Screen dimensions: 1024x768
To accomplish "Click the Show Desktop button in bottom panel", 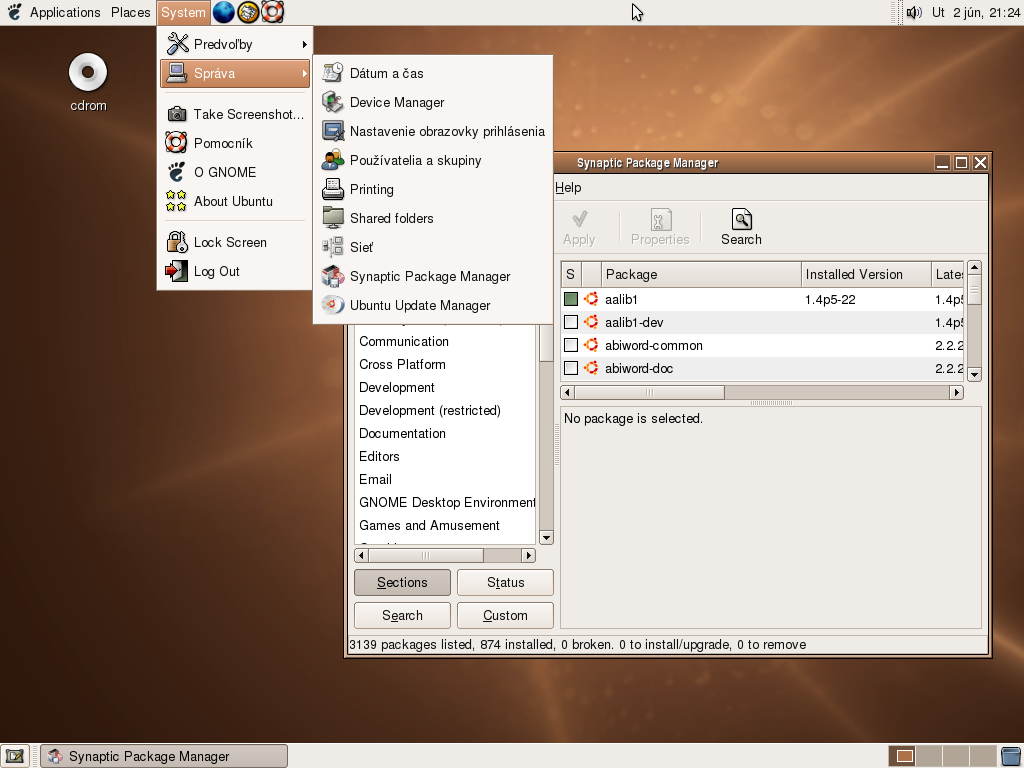I will [14, 756].
